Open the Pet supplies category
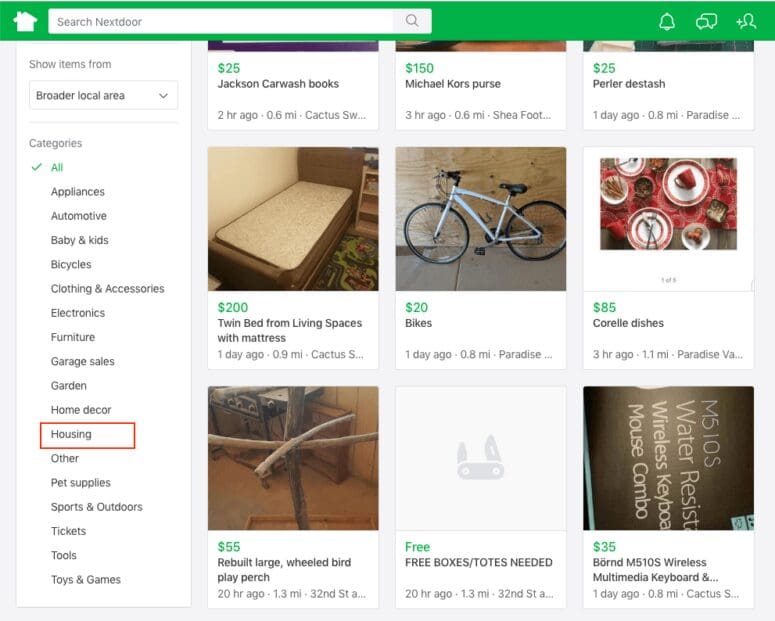This screenshot has width=775, height=621. (x=81, y=483)
